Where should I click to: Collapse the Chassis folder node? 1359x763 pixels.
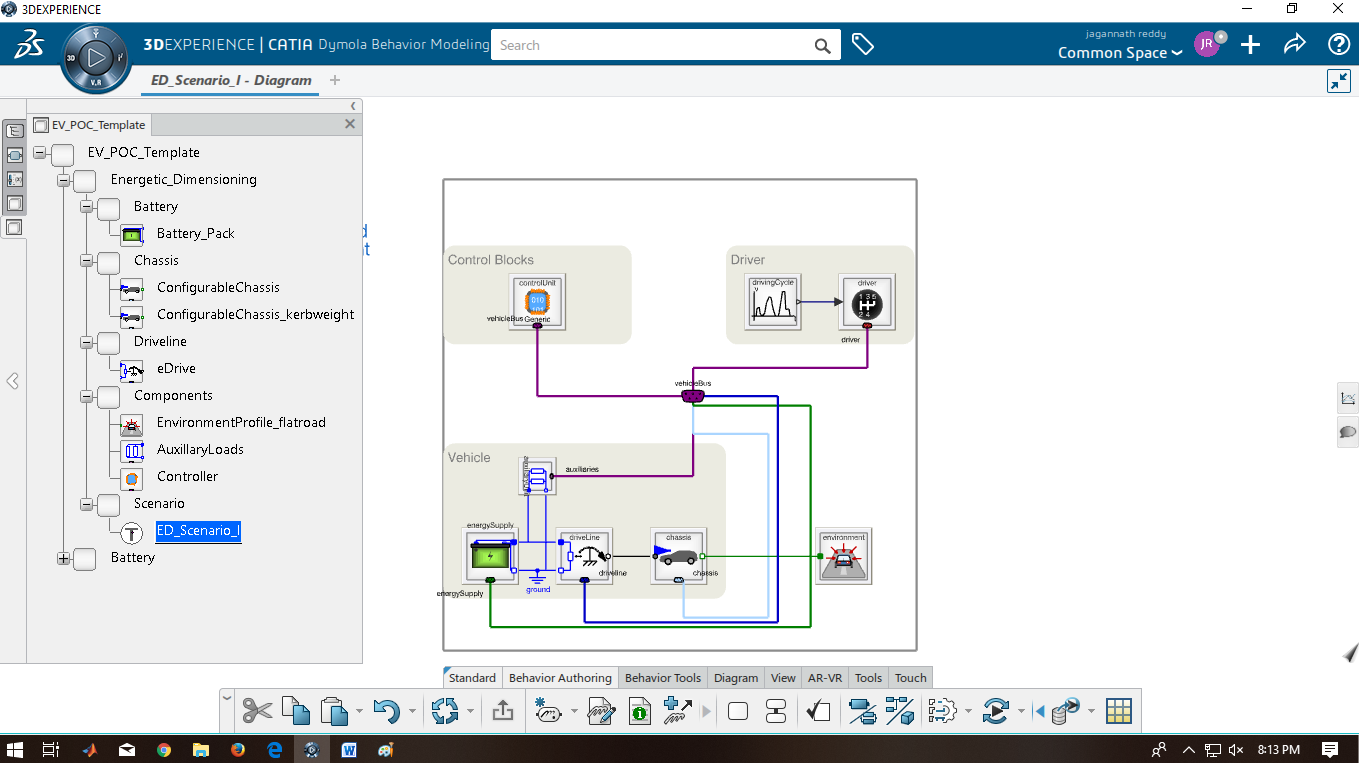tap(86, 261)
